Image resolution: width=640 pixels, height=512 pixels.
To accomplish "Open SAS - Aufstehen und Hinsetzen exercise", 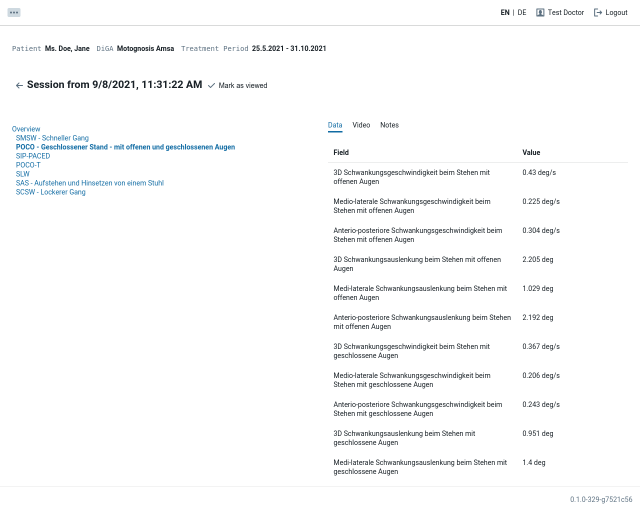I will coord(89,183).
